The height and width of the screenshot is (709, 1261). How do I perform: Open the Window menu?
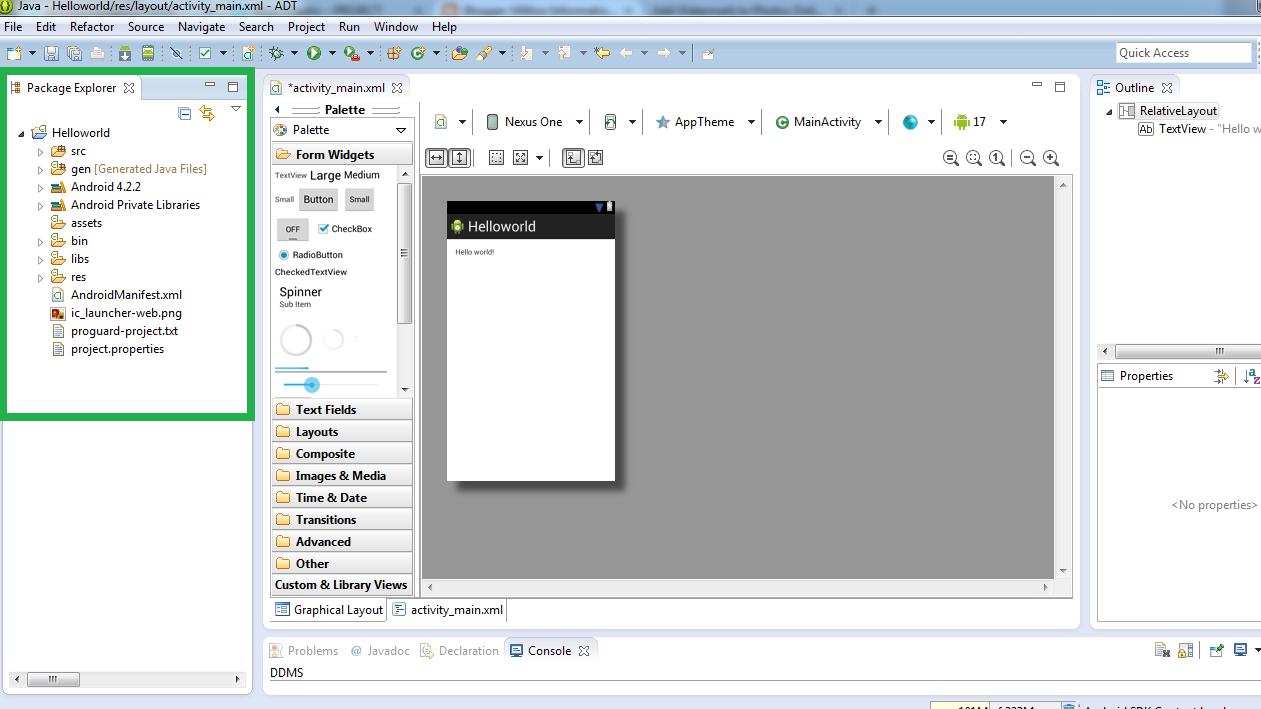point(396,27)
